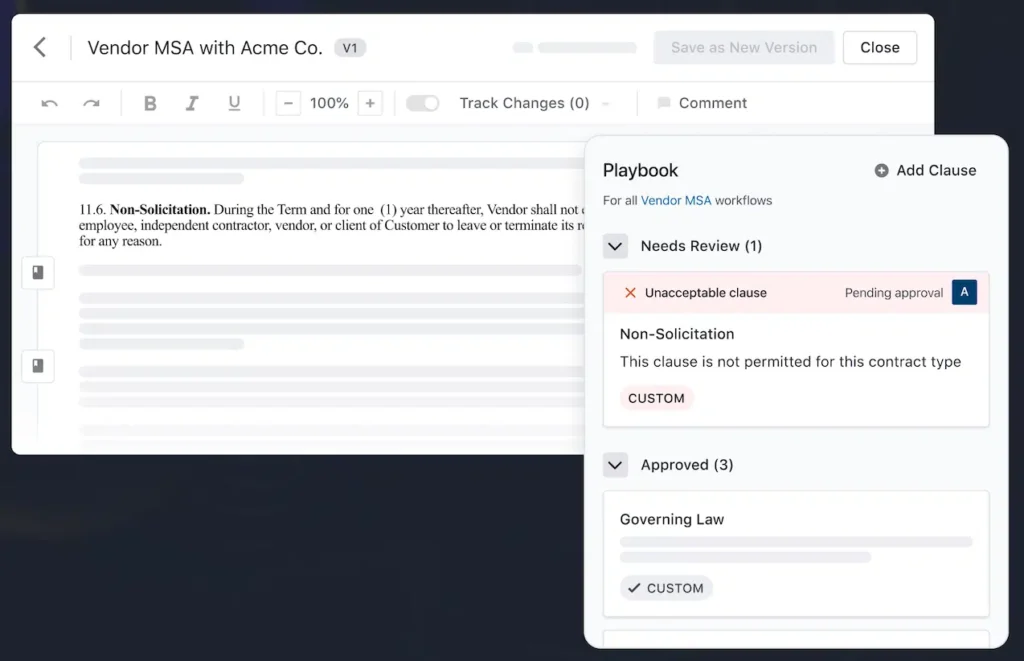
Task: Undo the last edit
Action: pyautogui.click(x=49, y=103)
